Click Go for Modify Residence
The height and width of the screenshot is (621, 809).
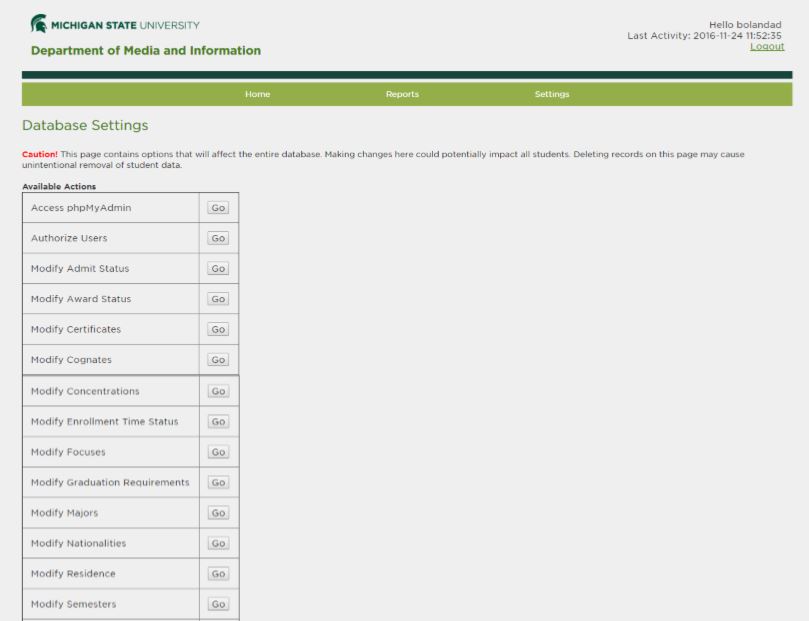pos(219,574)
